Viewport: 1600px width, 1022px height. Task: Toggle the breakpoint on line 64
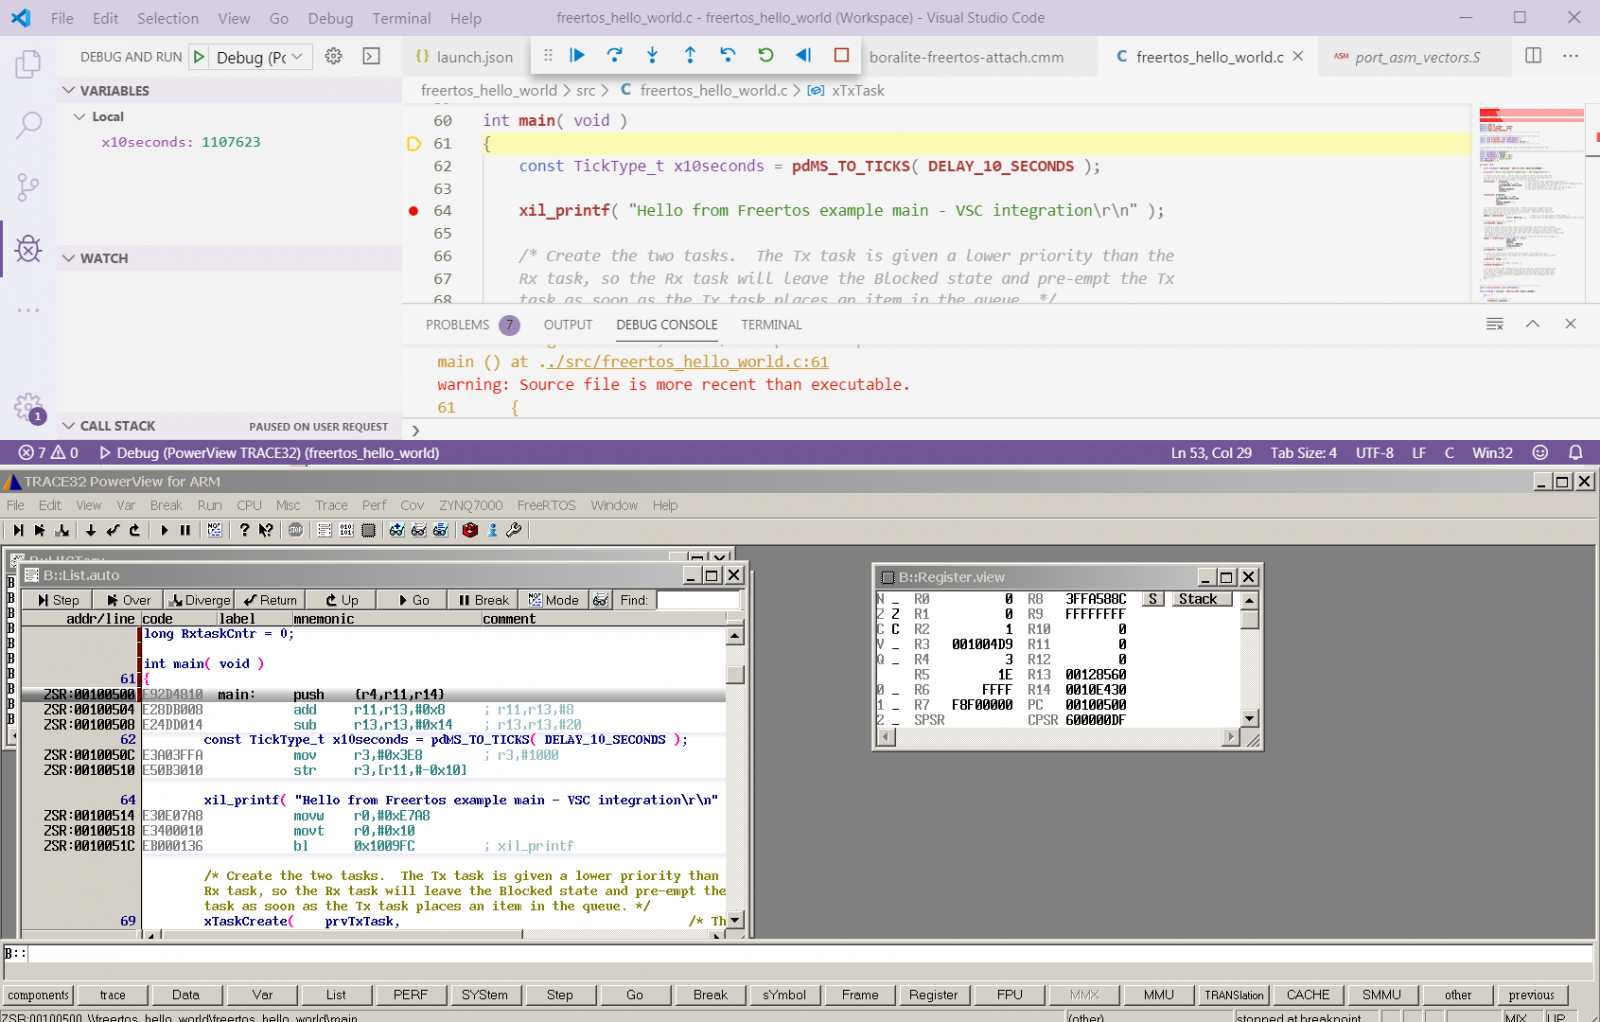pos(414,211)
